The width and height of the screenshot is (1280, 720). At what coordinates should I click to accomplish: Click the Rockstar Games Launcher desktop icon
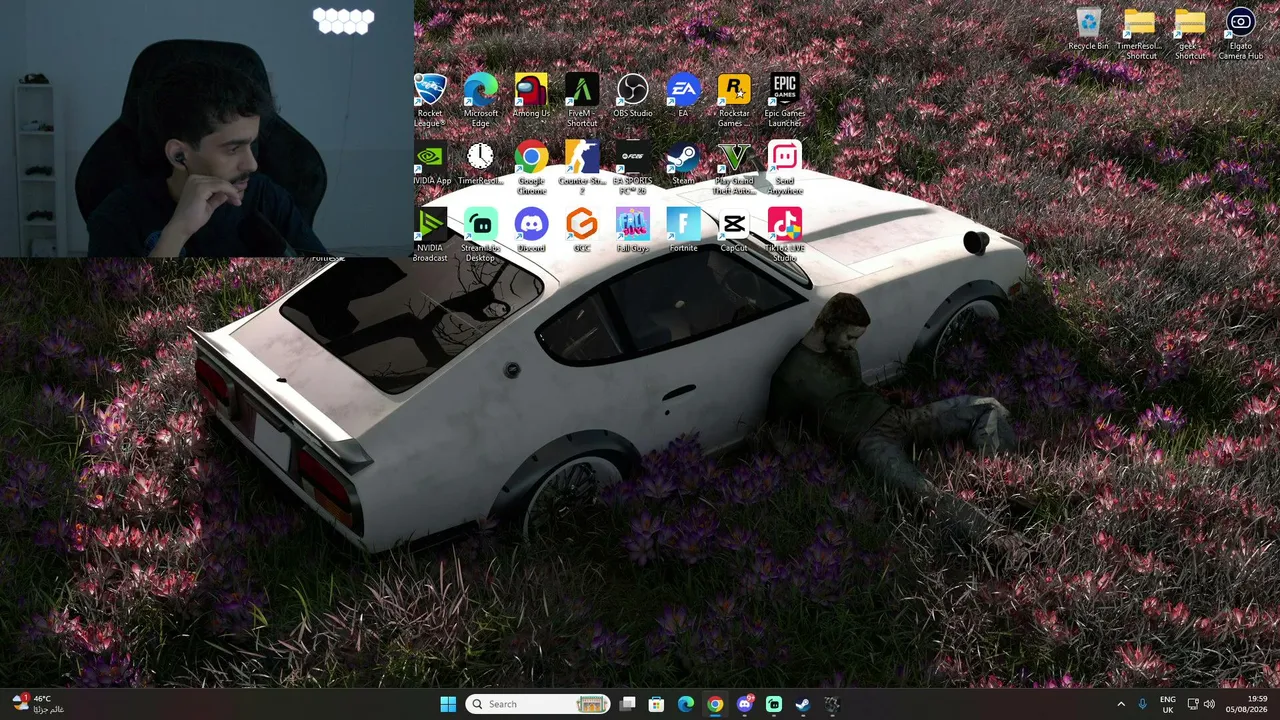click(734, 99)
